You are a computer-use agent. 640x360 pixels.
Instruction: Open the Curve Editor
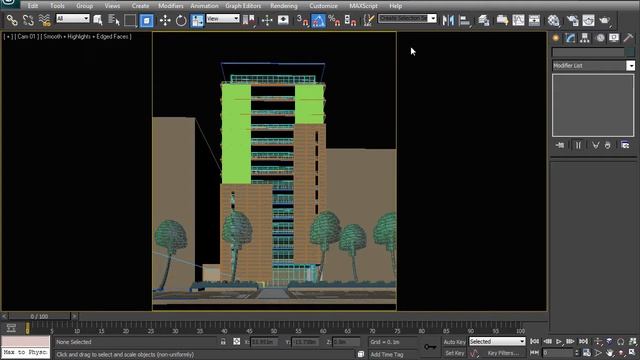tap(518, 20)
